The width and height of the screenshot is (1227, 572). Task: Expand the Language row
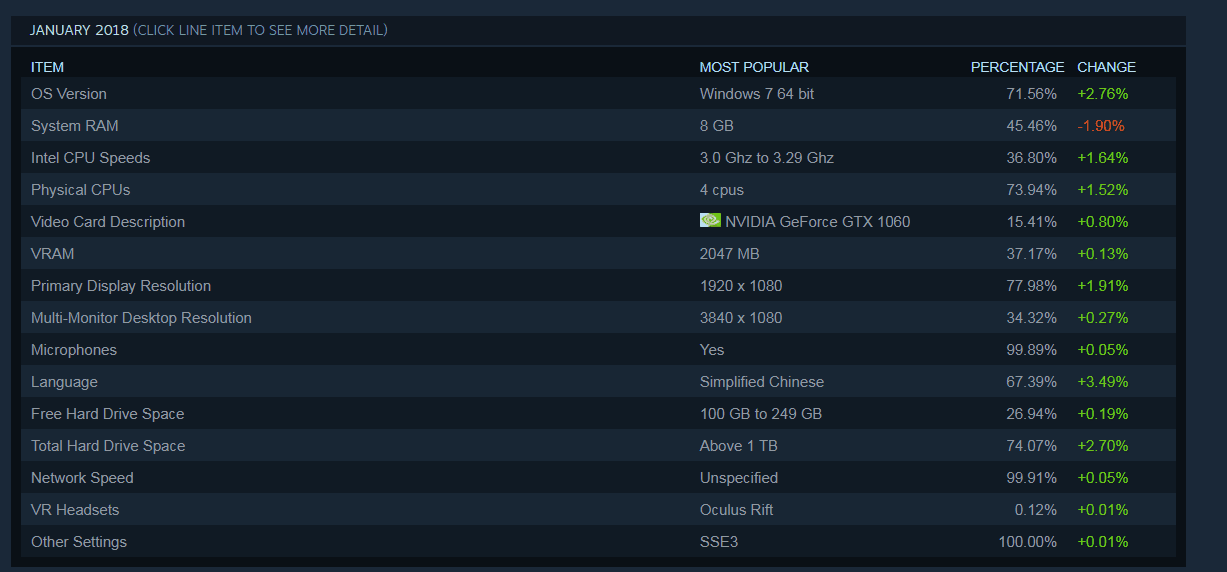tap(64, 382)
